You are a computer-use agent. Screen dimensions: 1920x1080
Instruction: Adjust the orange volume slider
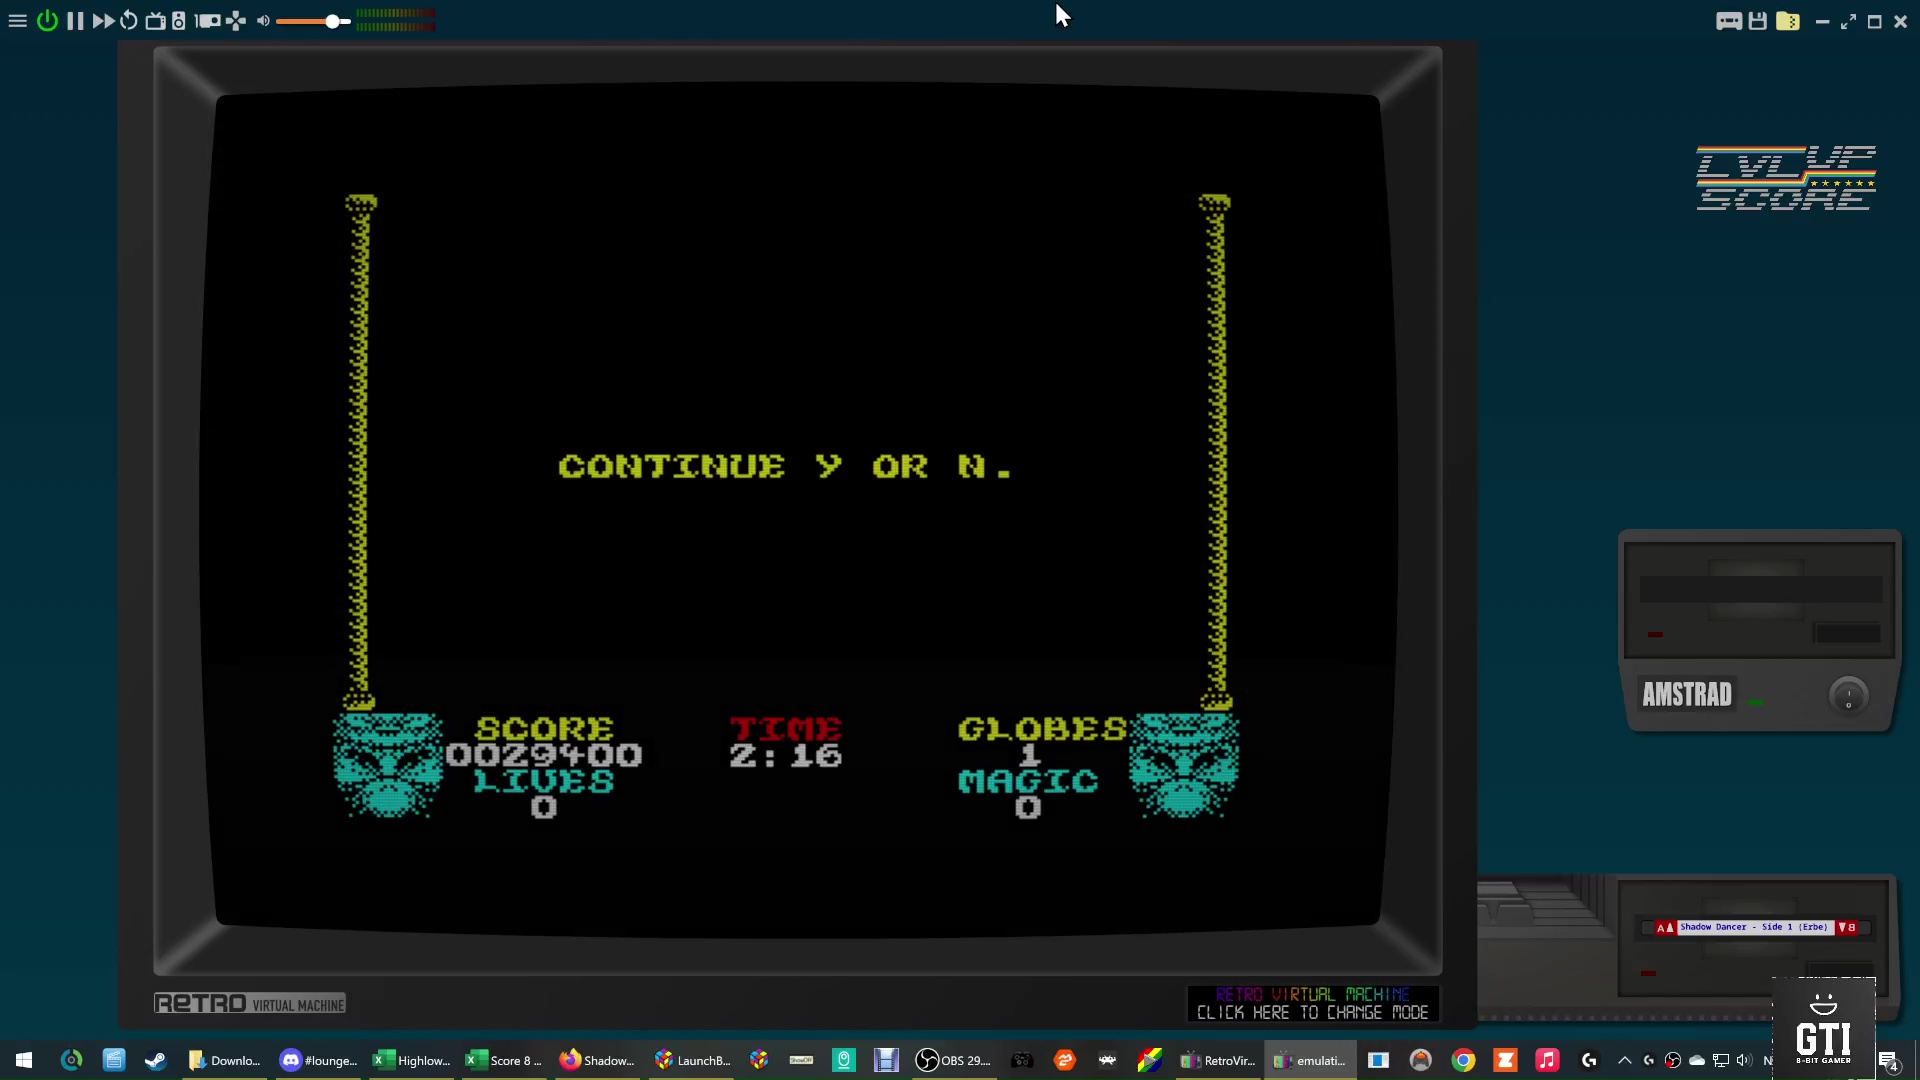(313, 21)
